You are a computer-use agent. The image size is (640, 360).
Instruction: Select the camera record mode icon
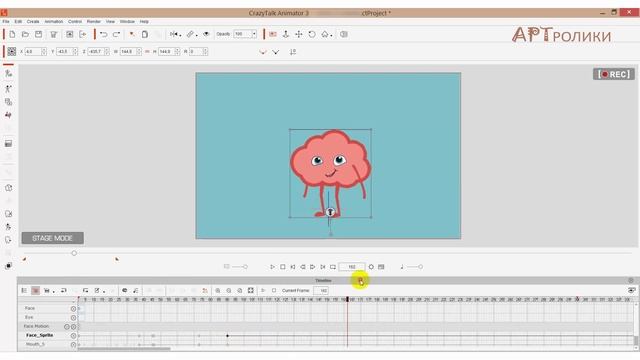273,35
